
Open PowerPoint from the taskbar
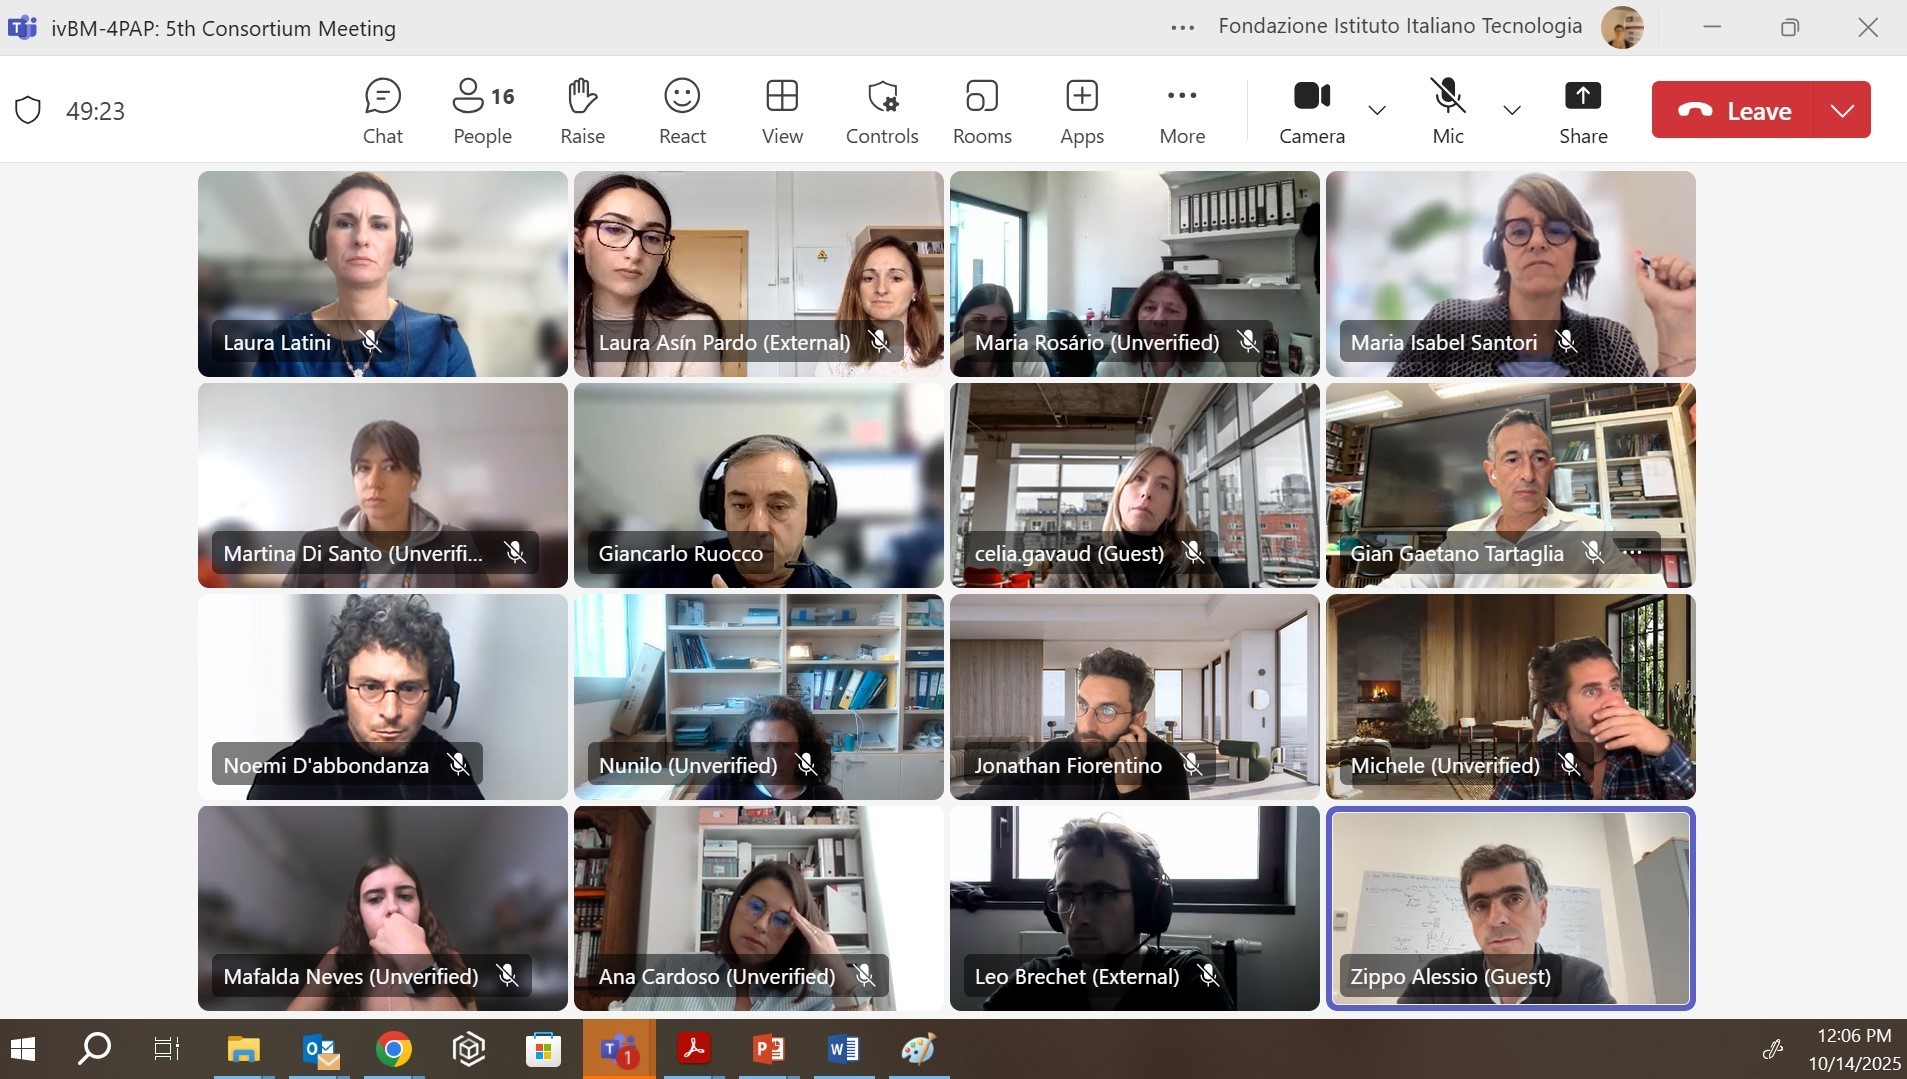click(x=768, y=1049)
